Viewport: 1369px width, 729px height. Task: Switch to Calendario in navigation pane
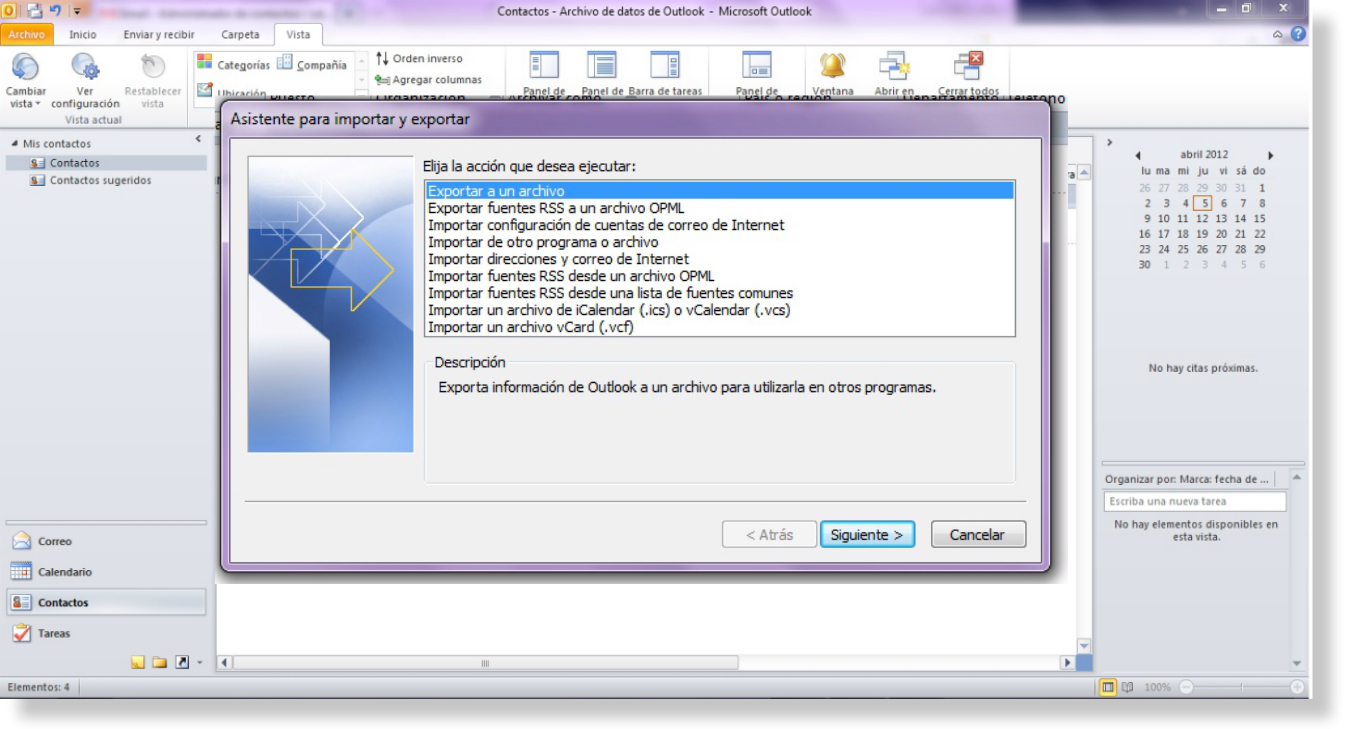point(64,572)
